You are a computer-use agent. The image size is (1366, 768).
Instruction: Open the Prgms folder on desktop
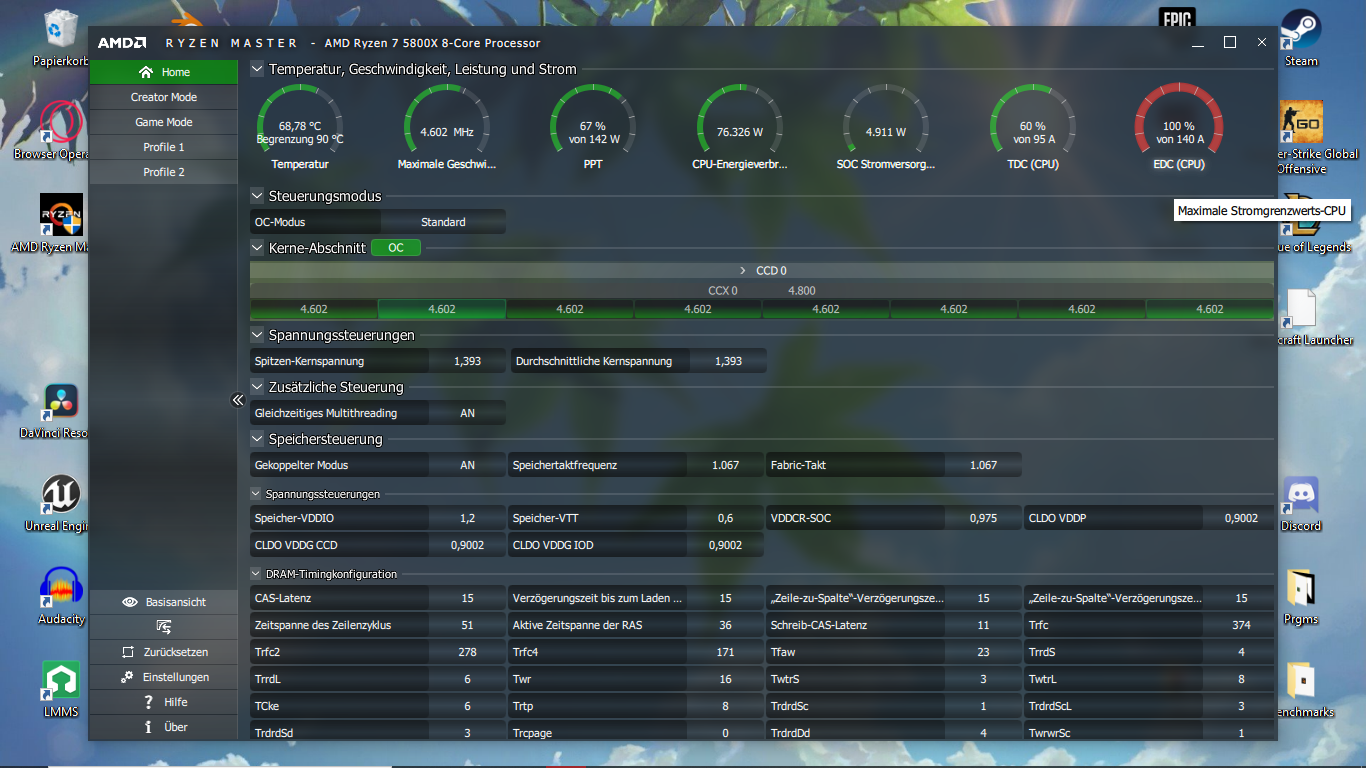coord(1301,597)
